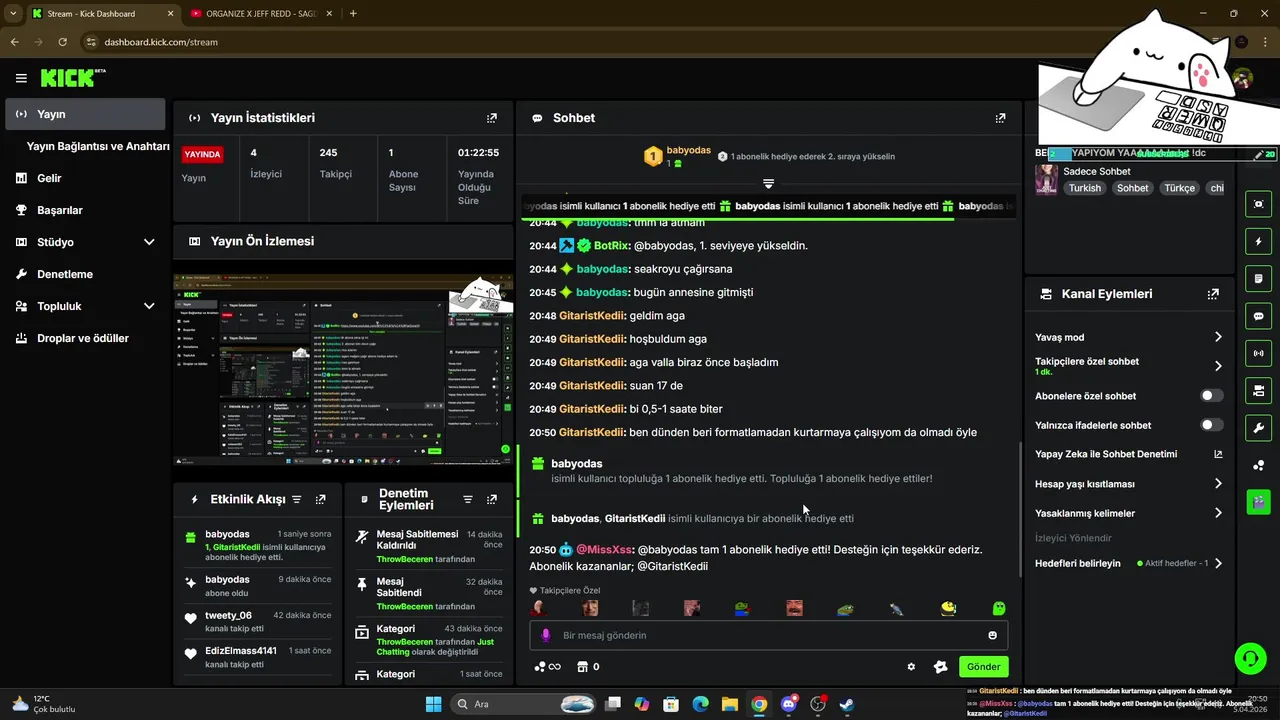Click the document icon in right sidebar

coord(1258,279)
